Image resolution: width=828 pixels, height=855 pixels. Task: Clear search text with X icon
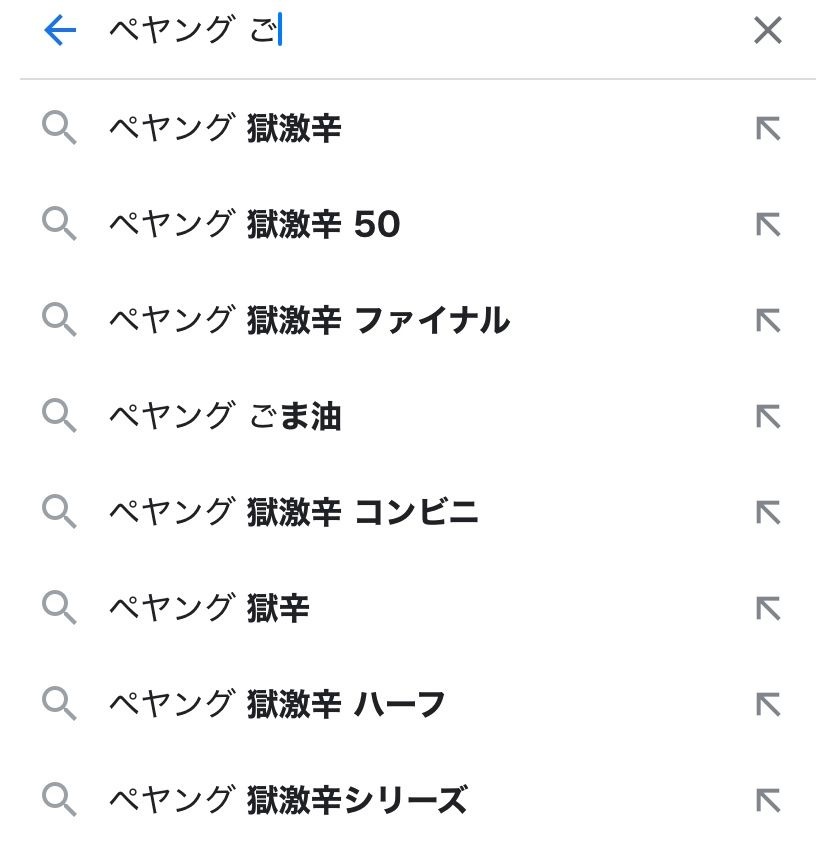[767, 32]
